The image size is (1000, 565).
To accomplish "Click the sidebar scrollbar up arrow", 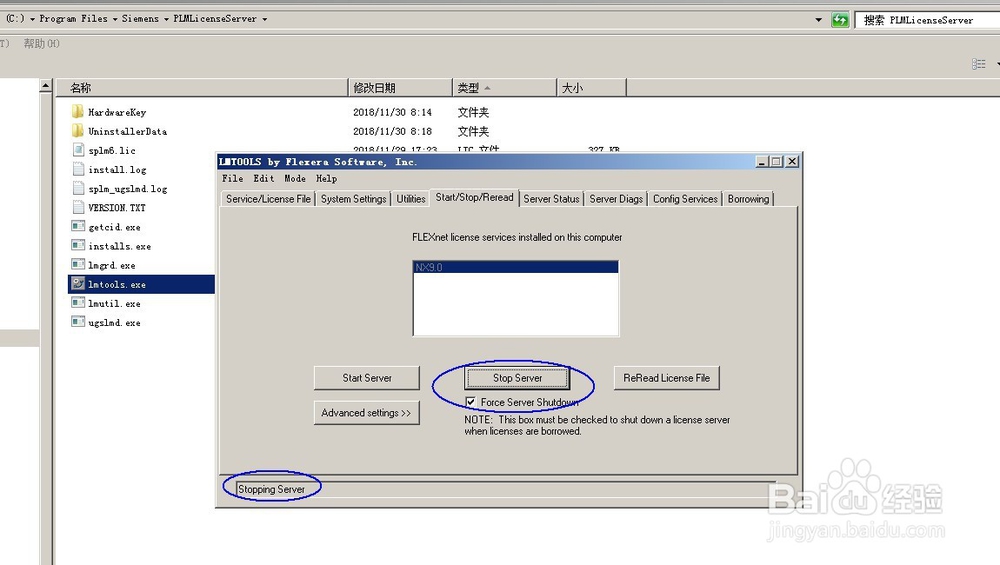I will click(x=45, y=86).
